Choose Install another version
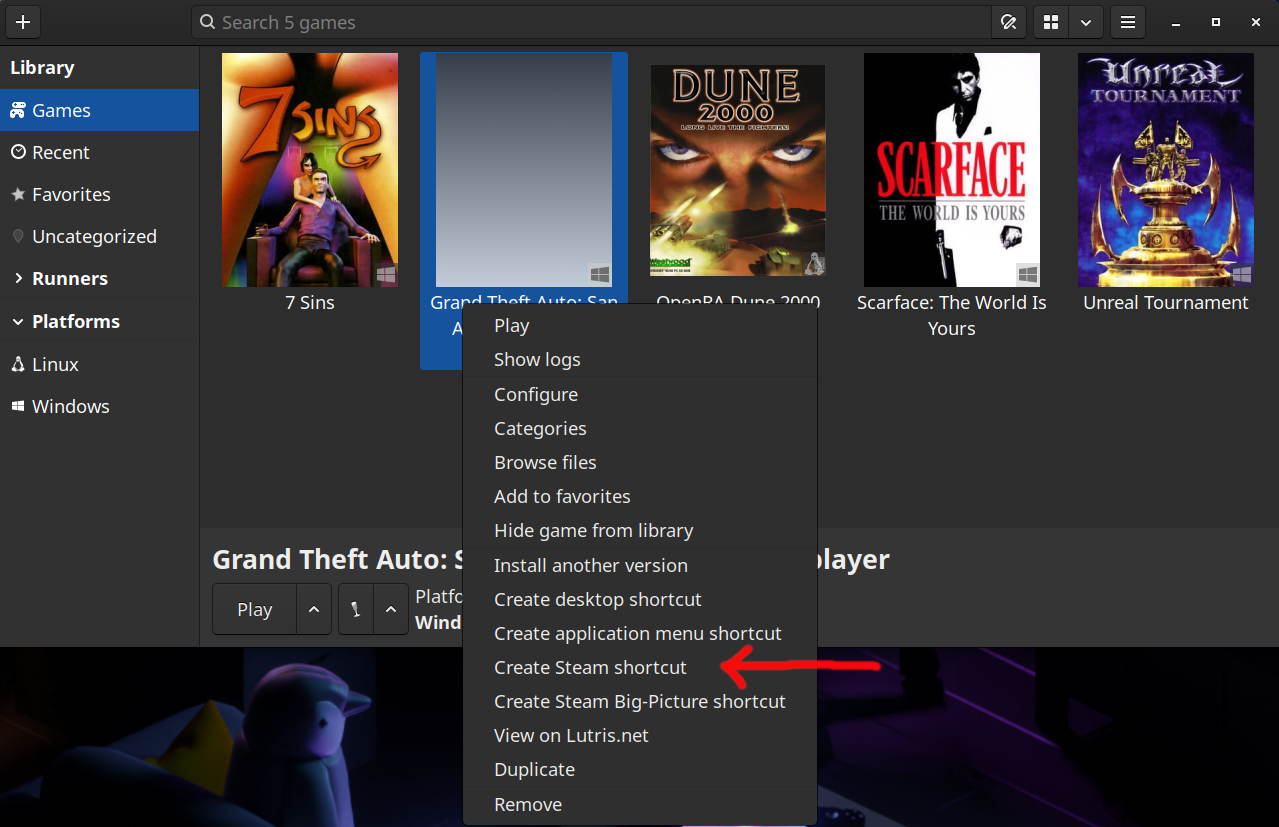This screenshot has width=1279, height=827. 640,566
